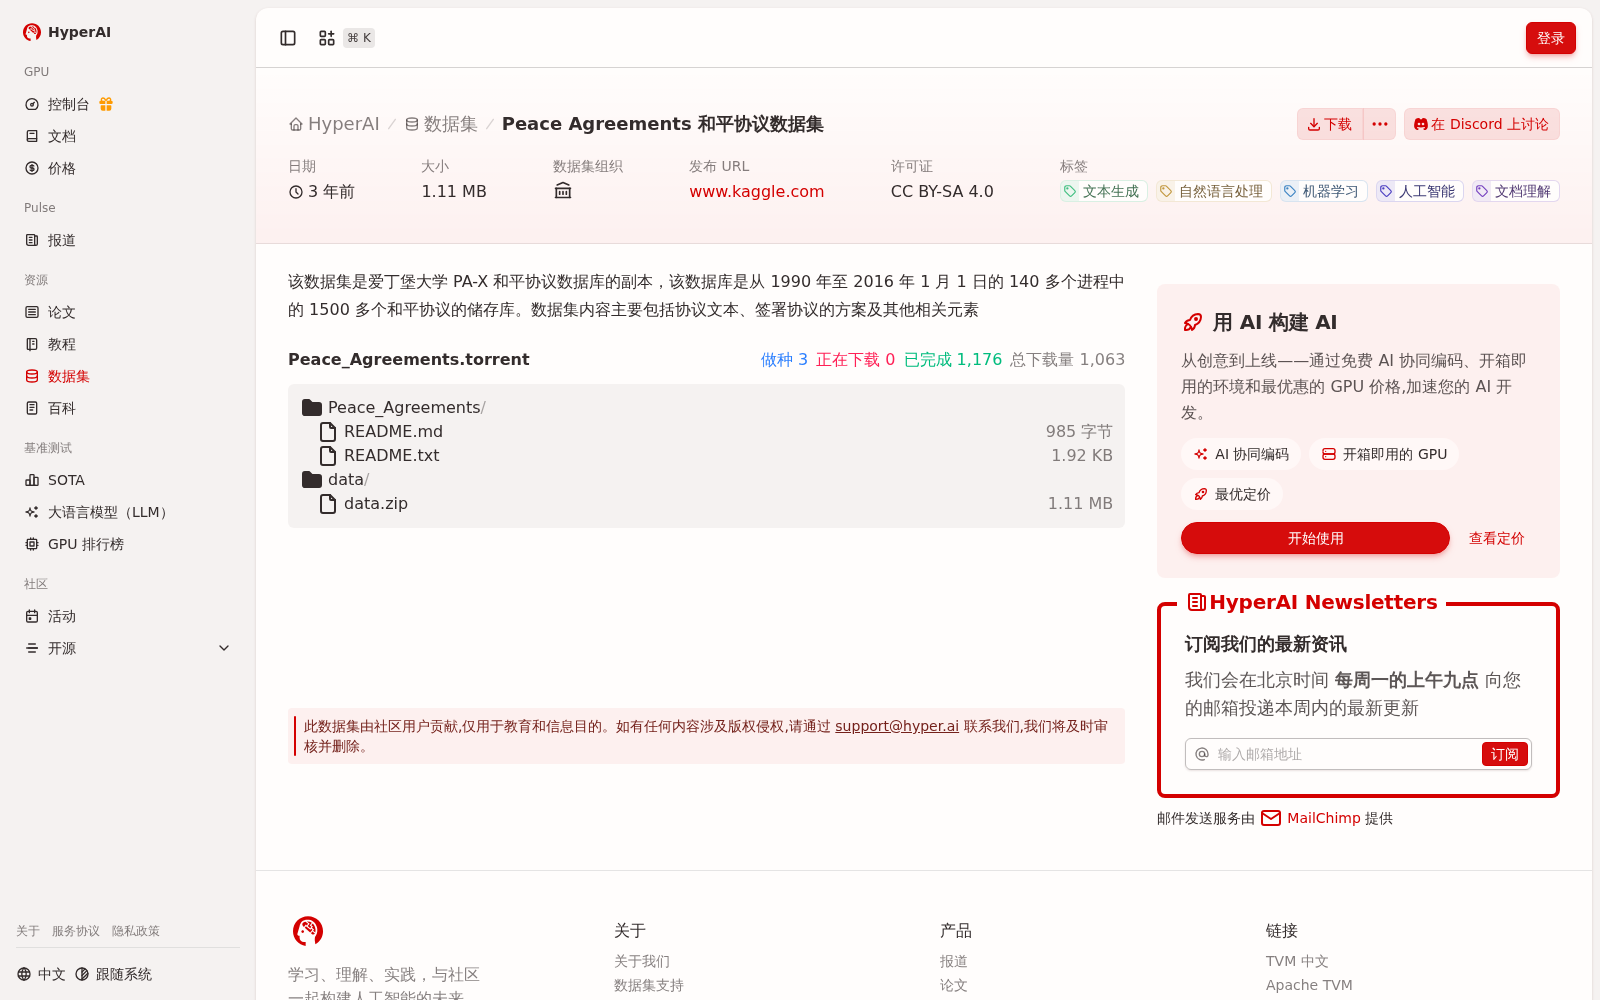Click the 开始使用 button
Viewport: 1600px width, 1000px height.
coord(1315,538)
